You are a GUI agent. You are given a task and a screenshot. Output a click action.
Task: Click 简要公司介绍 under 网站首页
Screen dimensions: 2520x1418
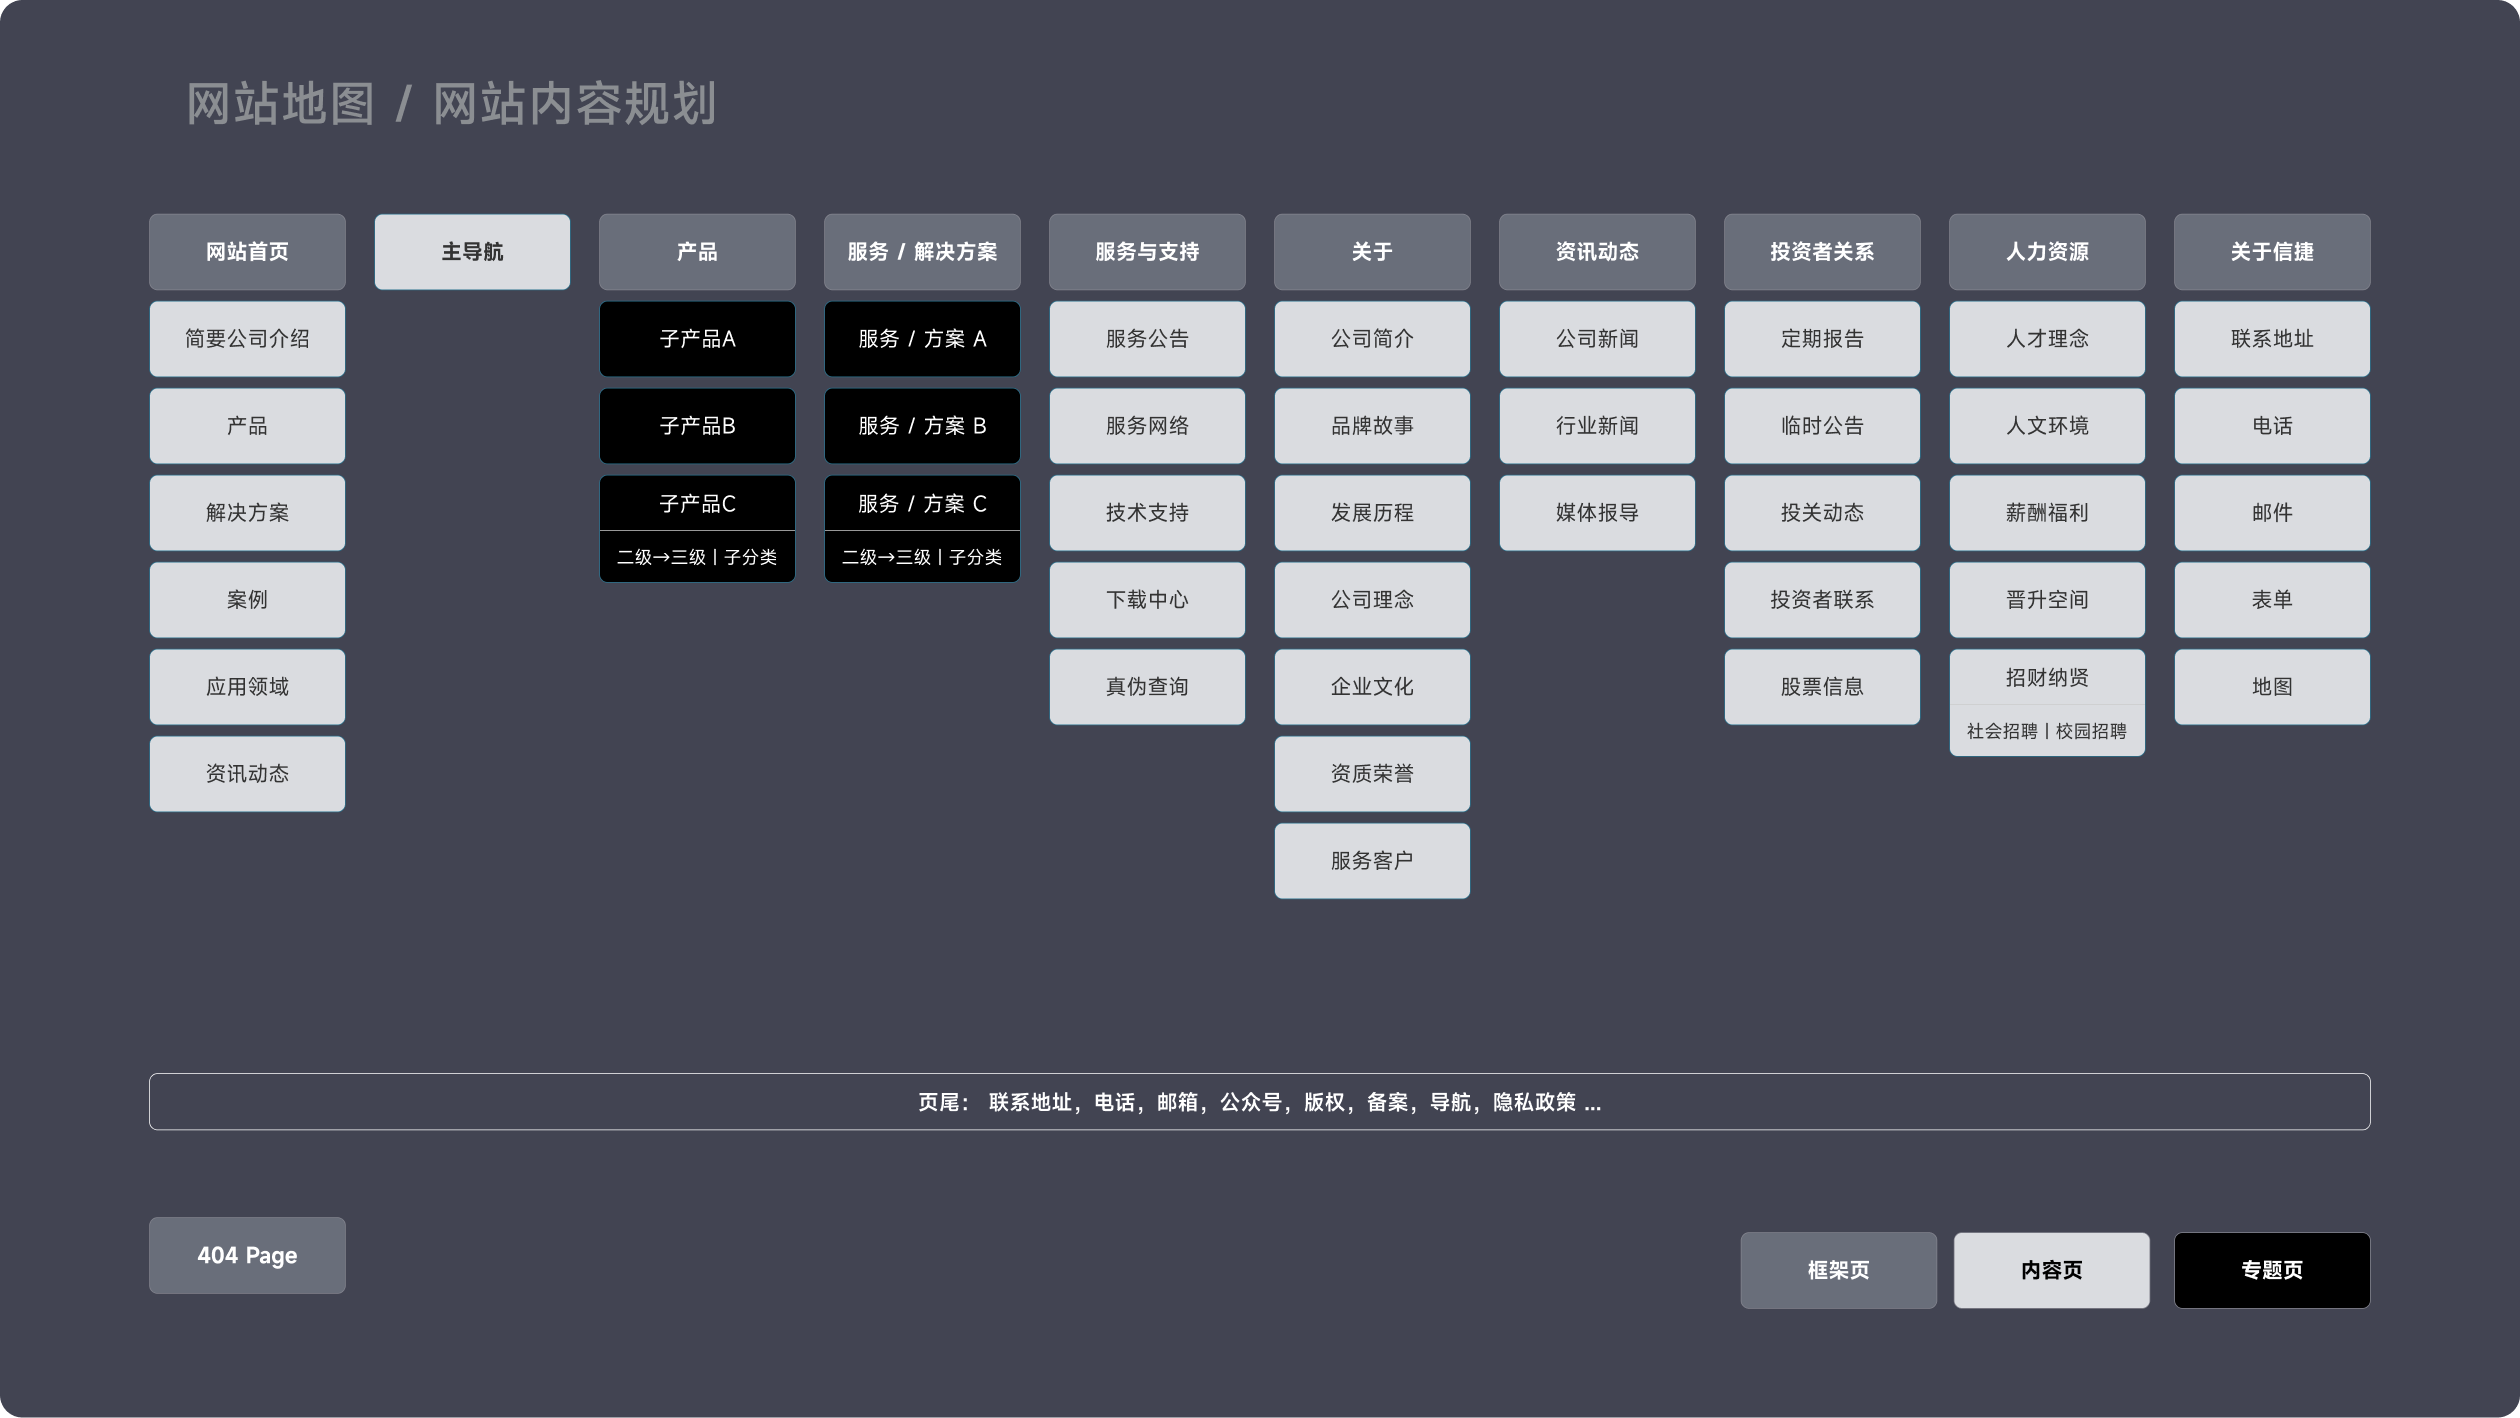pos(247,339)
